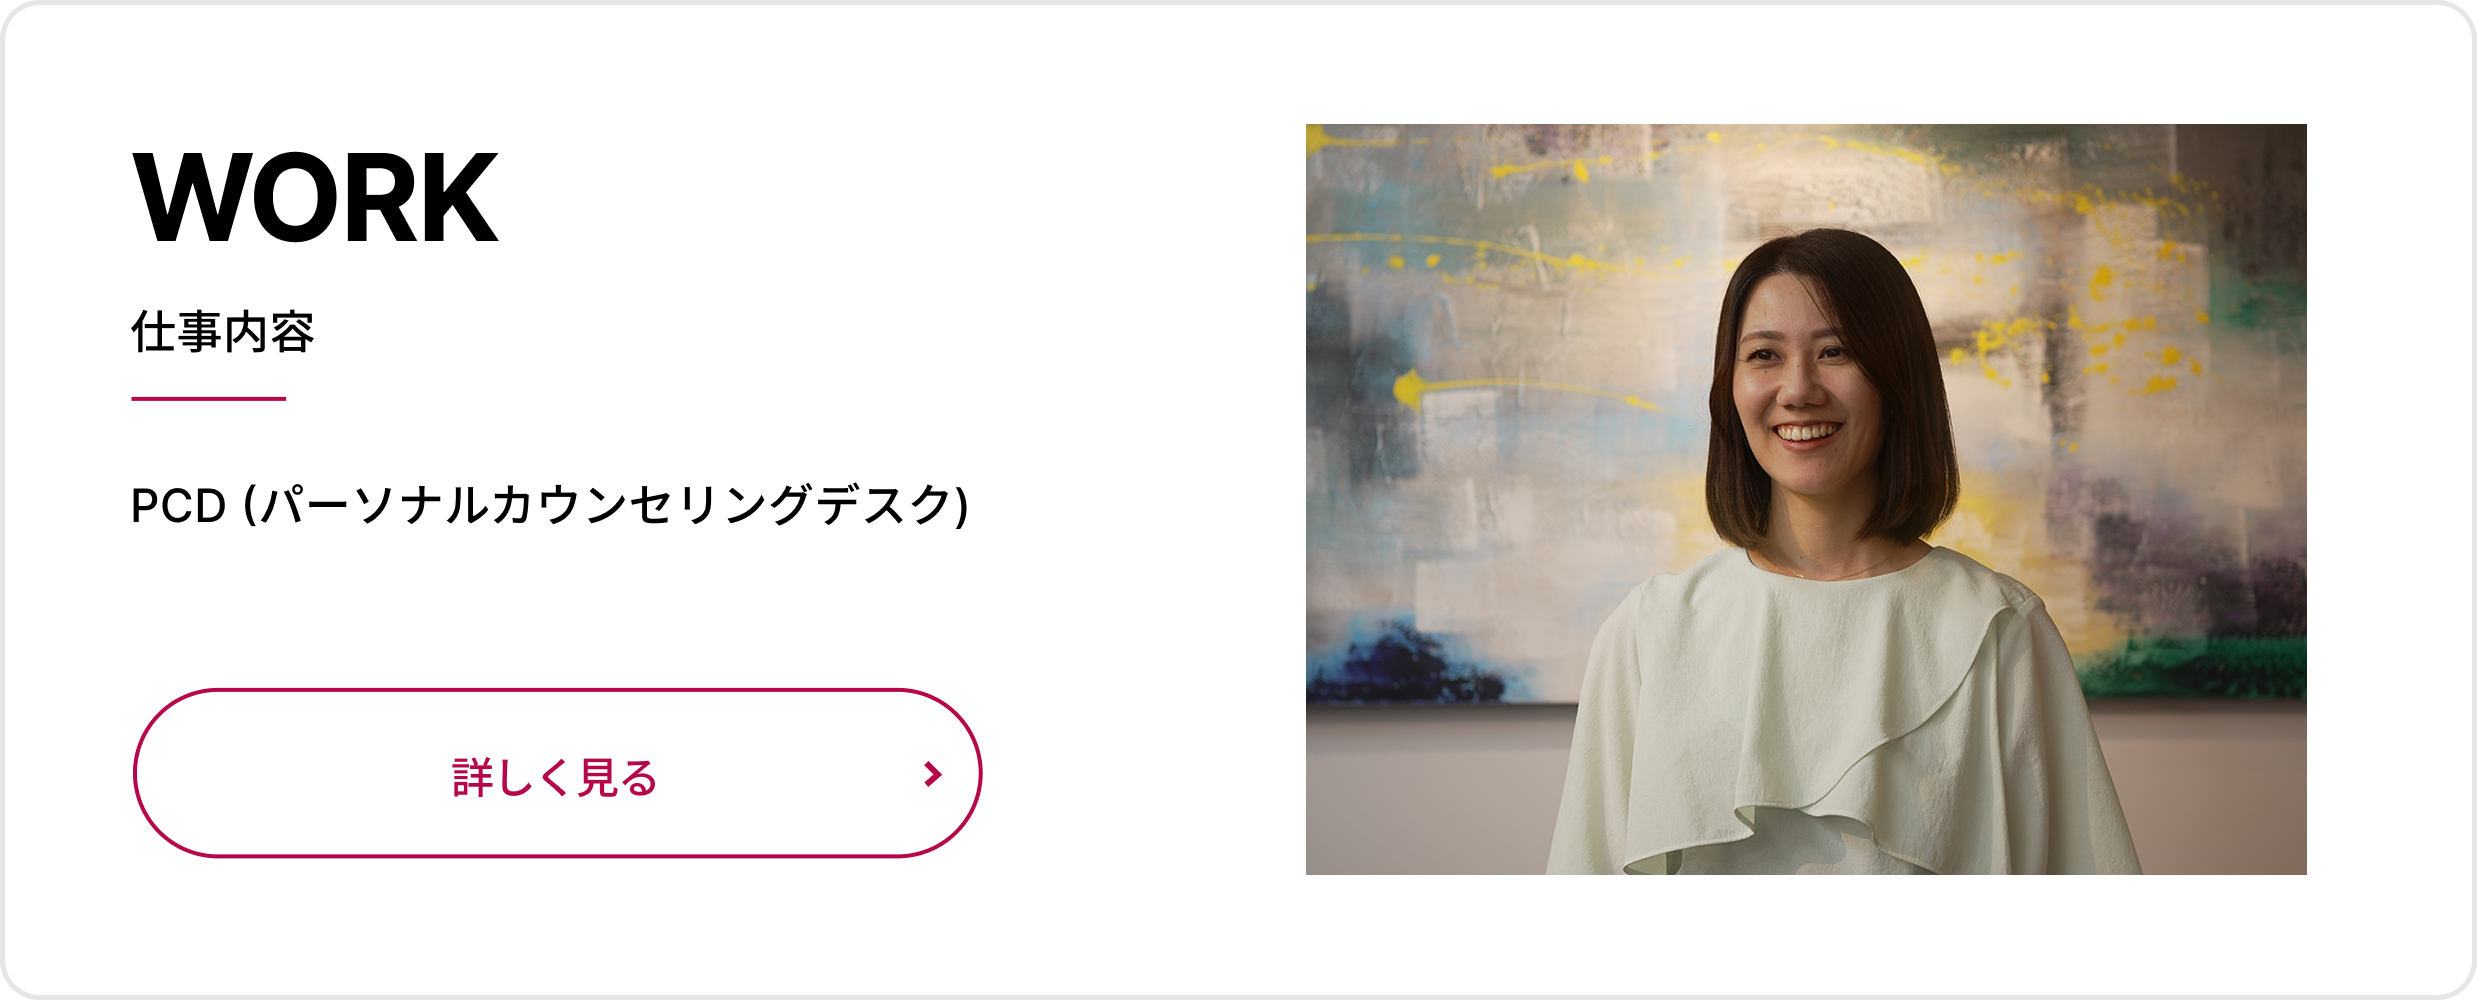Click the gray wall beneath the painting

[x=1430, y=790]
